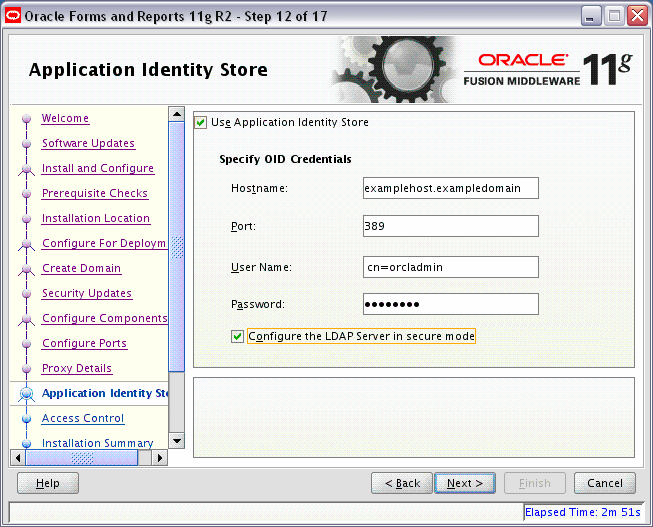Click the Specify OID Credentials heading
653x527 pixels.
tap(285, 160)
